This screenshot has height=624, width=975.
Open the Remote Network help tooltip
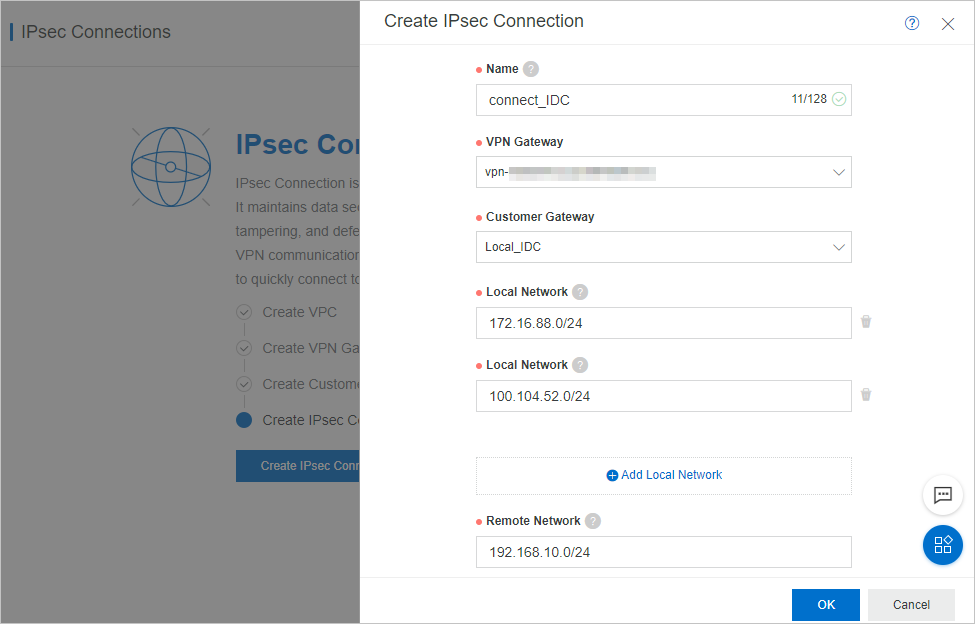click(x=593, y=520)
